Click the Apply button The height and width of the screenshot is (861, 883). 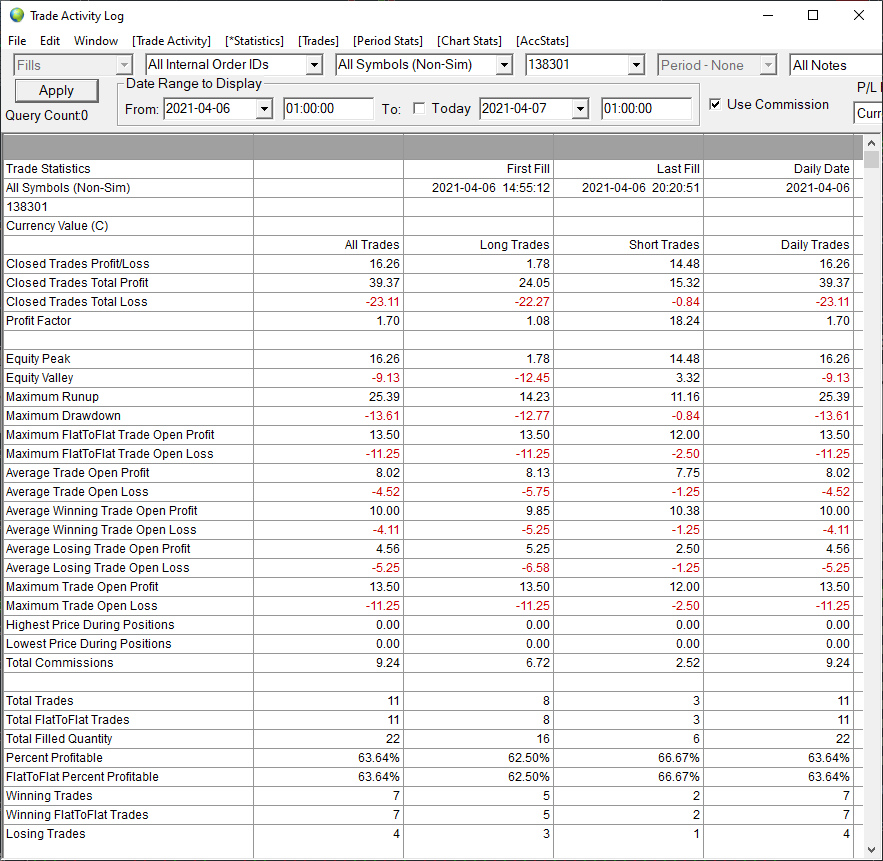tap(56, 90)
